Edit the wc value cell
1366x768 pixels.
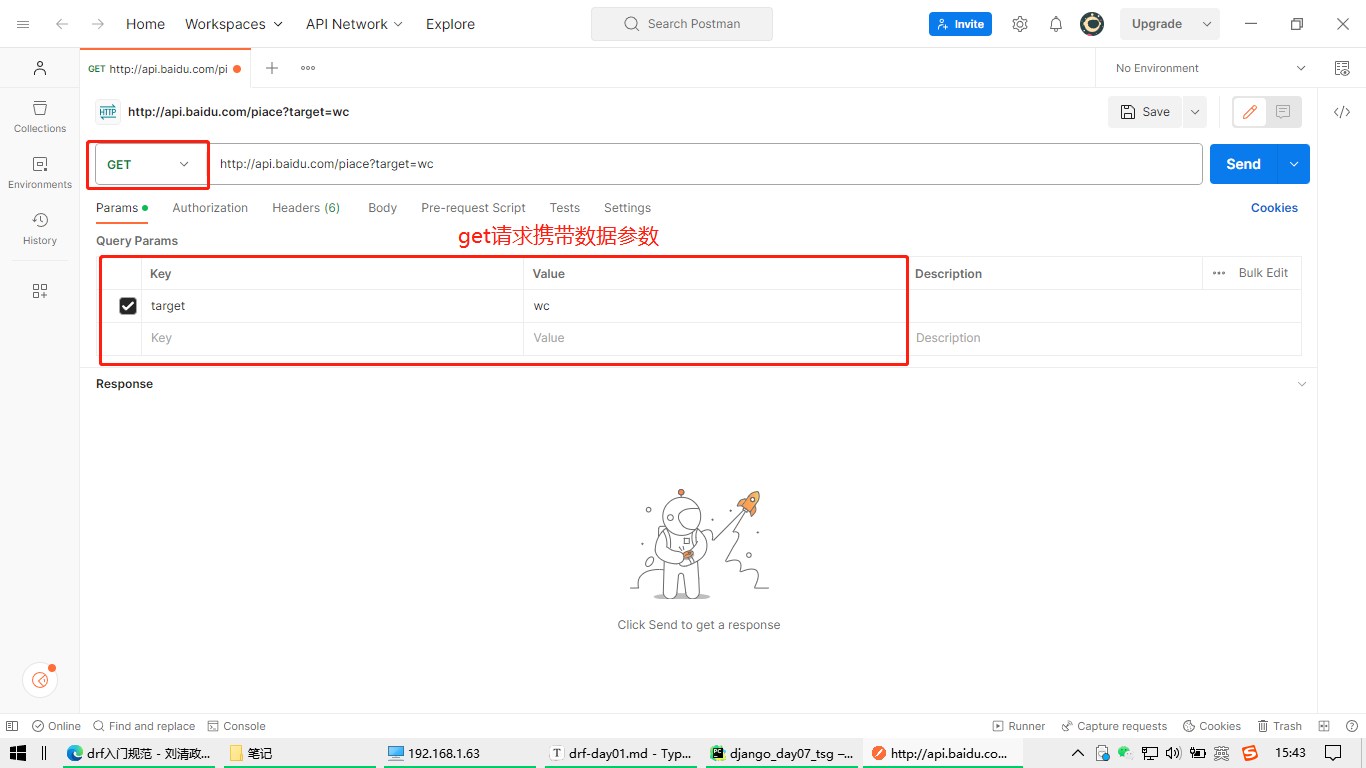coord(715,306)
